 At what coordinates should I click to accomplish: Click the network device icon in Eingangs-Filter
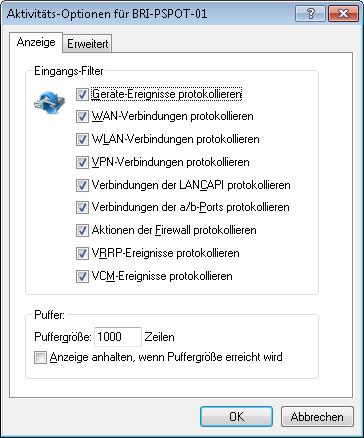[49, 102]
